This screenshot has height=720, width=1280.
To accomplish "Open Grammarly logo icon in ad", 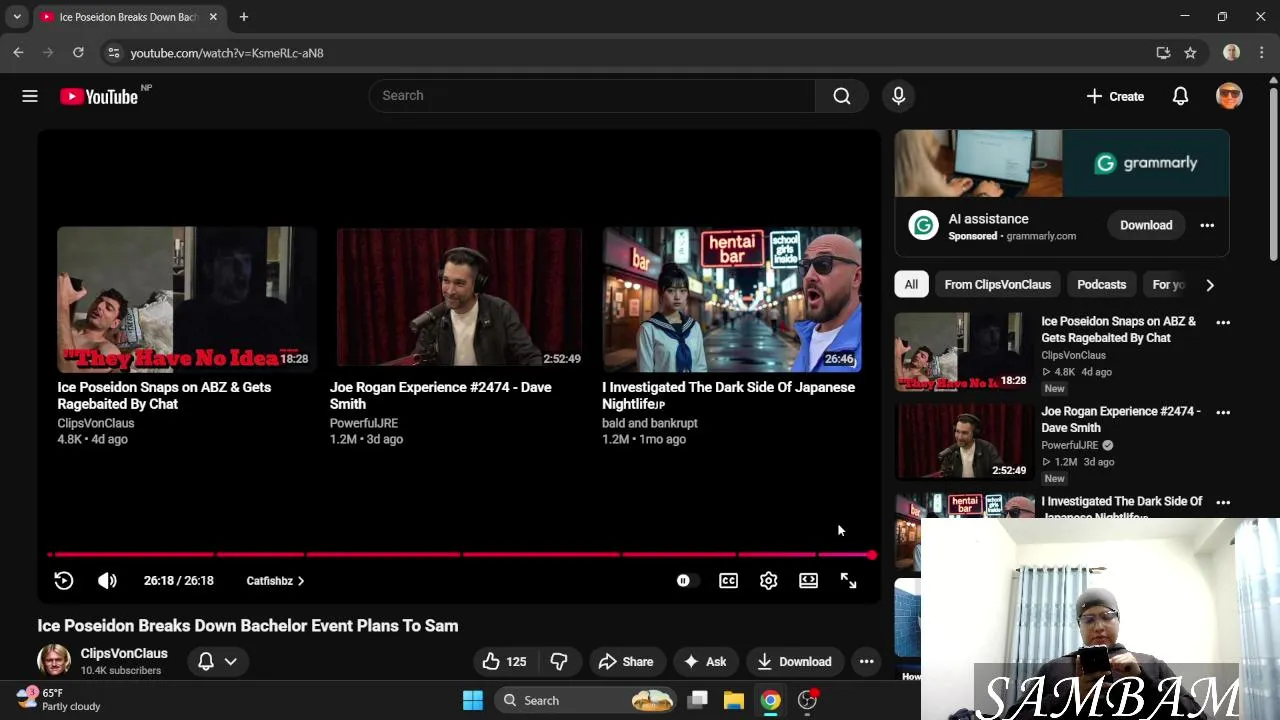I will click(x=923, y=225).
